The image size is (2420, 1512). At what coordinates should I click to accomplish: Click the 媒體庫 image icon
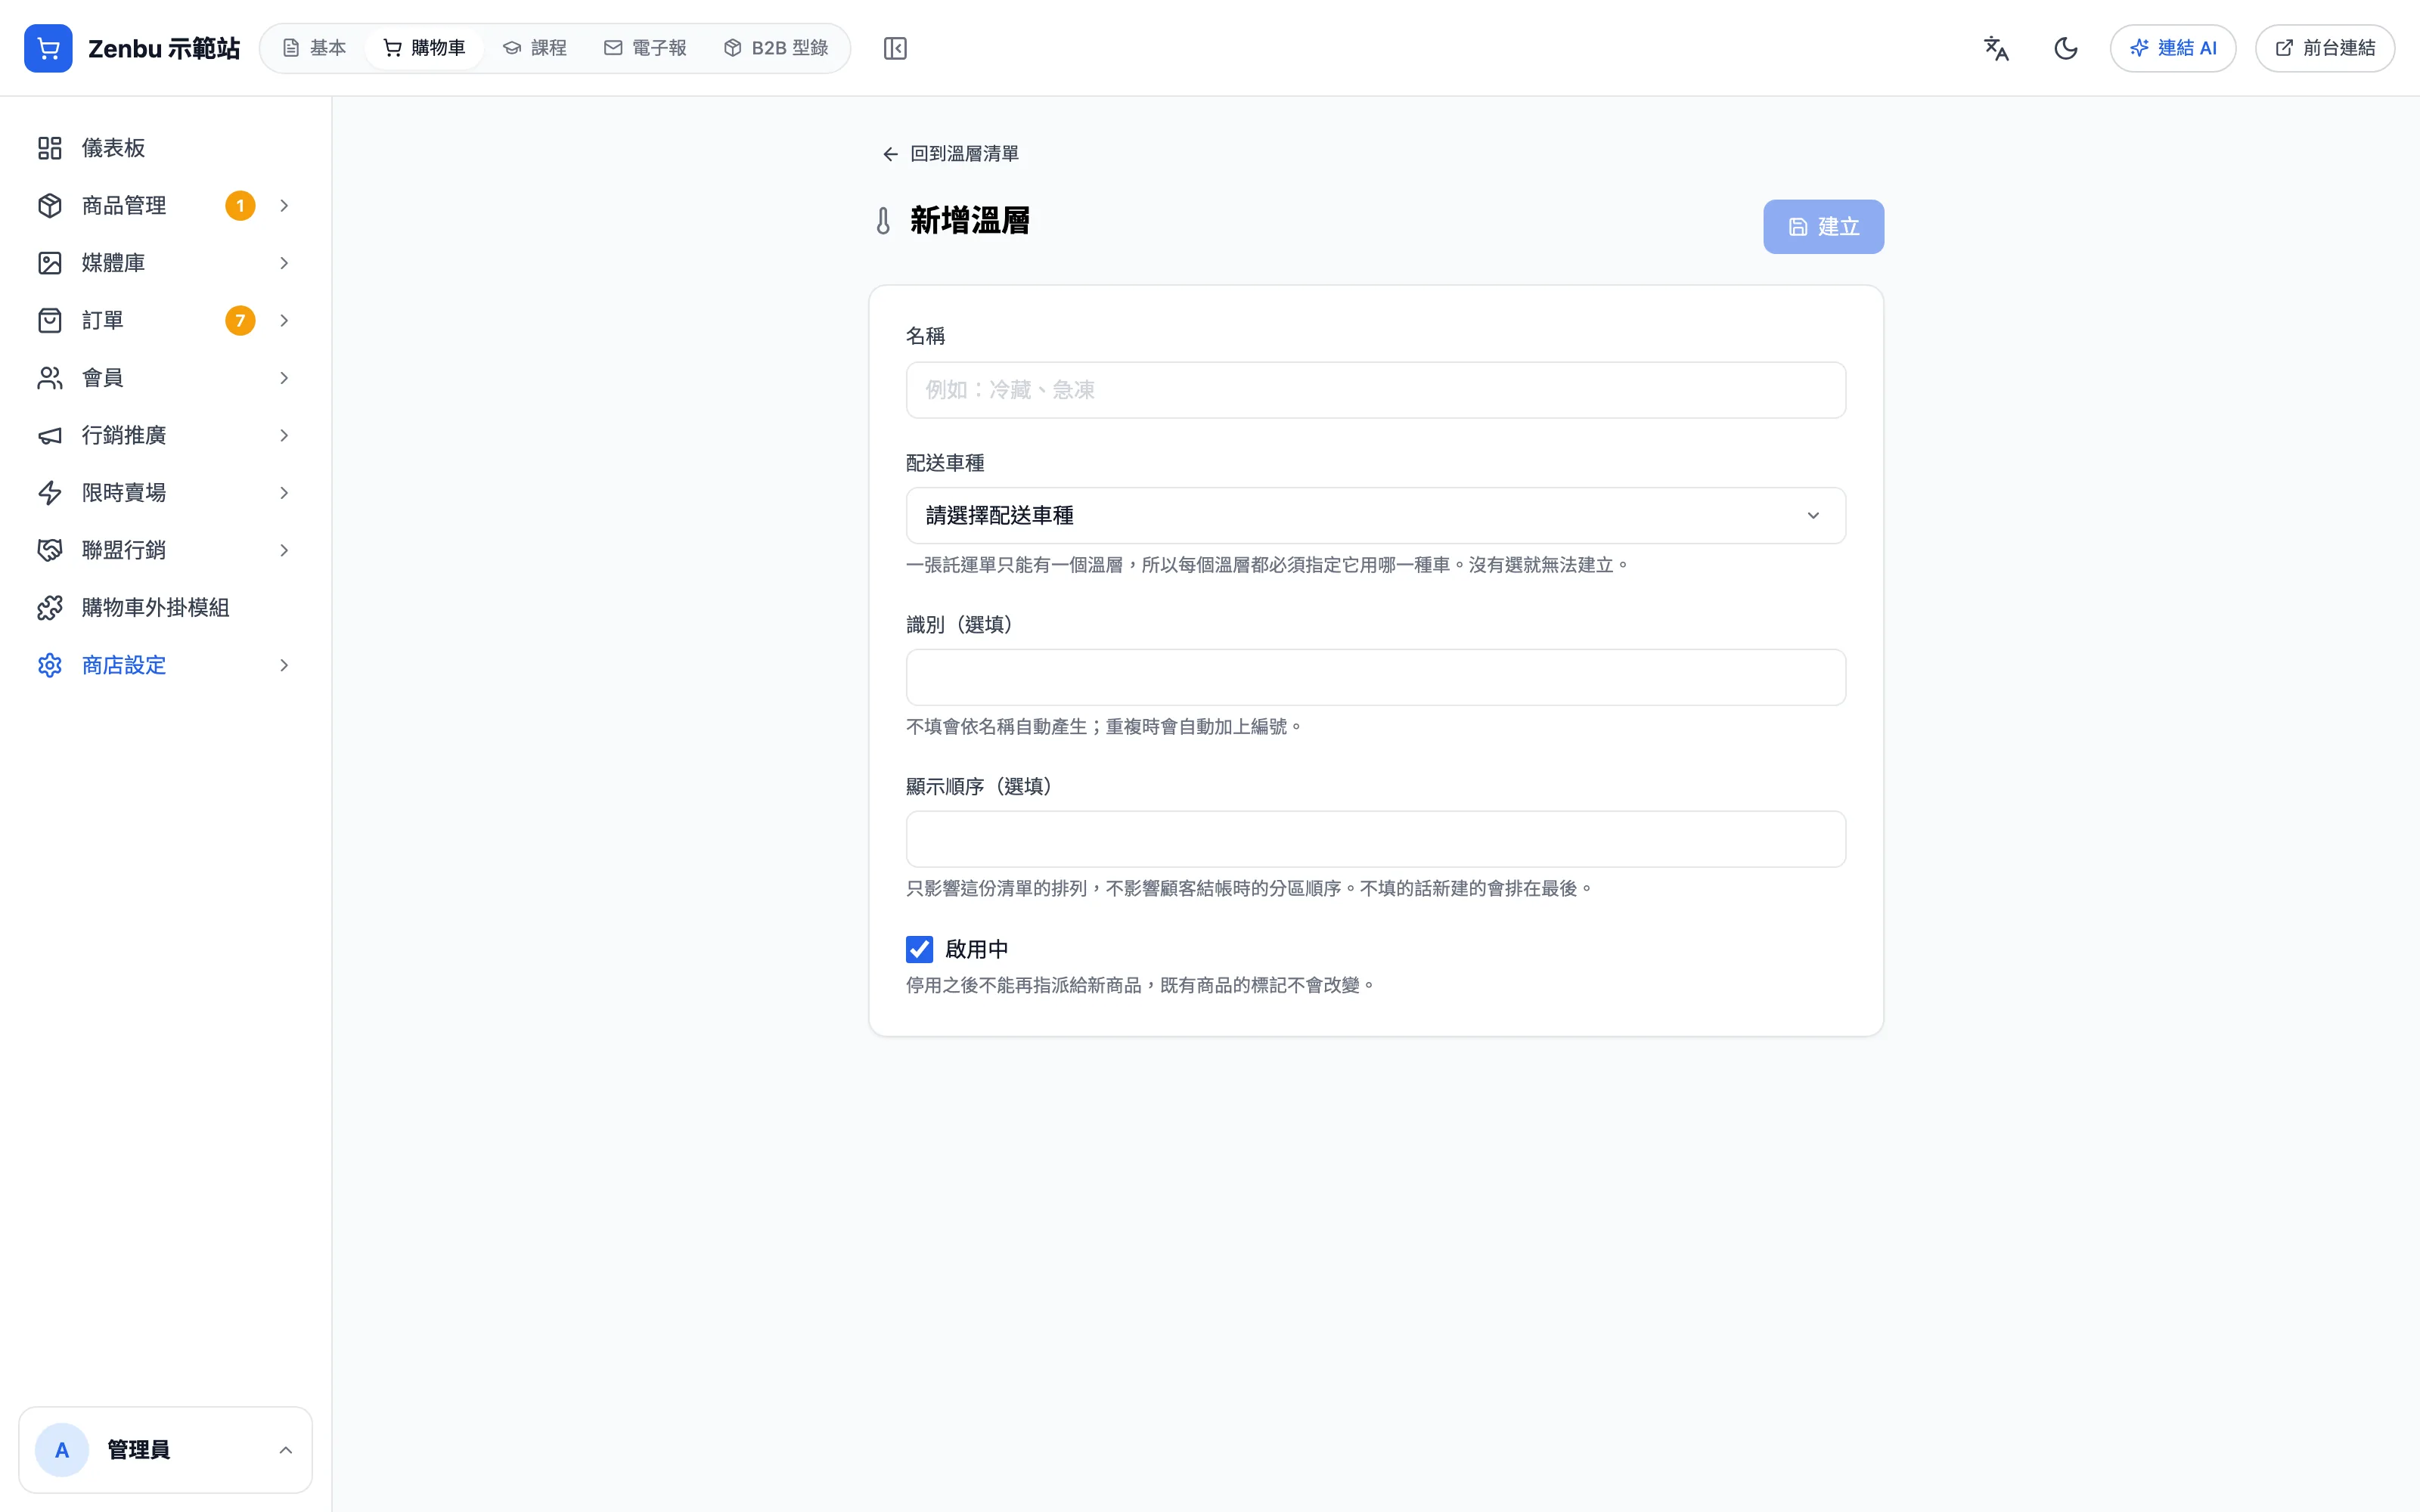[x=50, y=263]
